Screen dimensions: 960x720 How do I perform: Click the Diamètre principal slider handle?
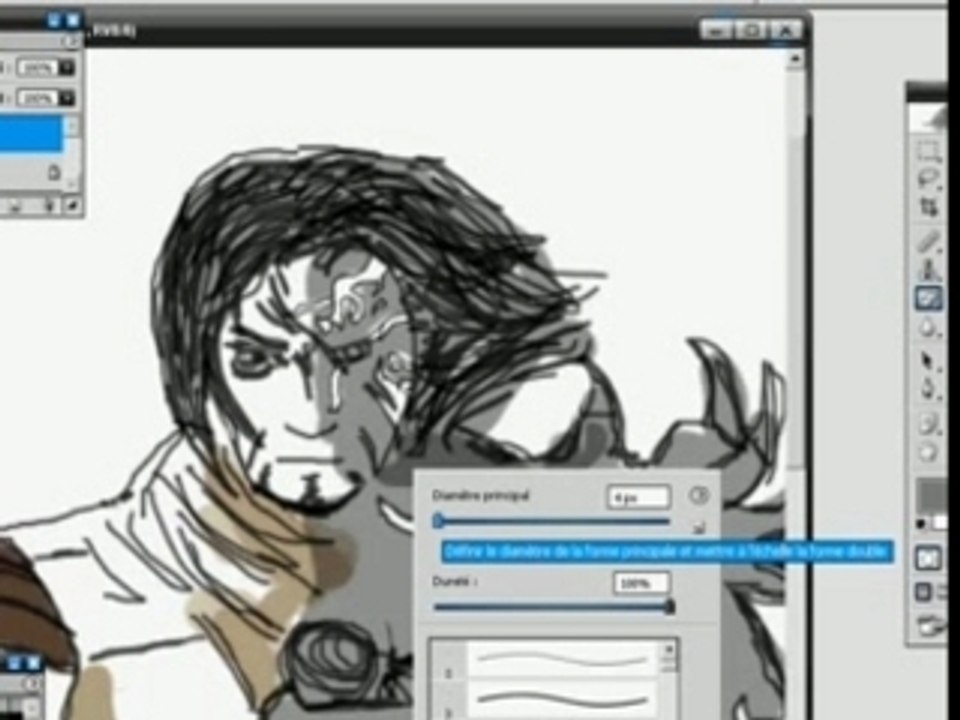[x=438, y=521]
